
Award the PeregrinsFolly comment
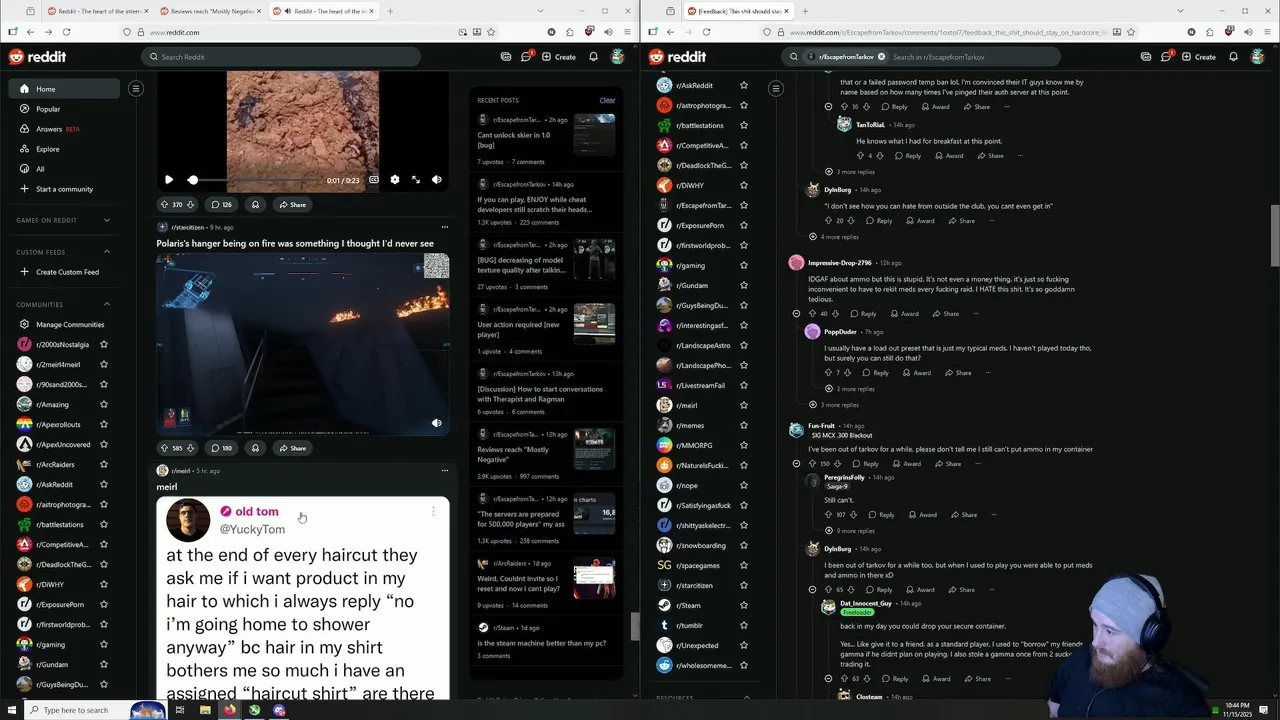pos(922,515)
